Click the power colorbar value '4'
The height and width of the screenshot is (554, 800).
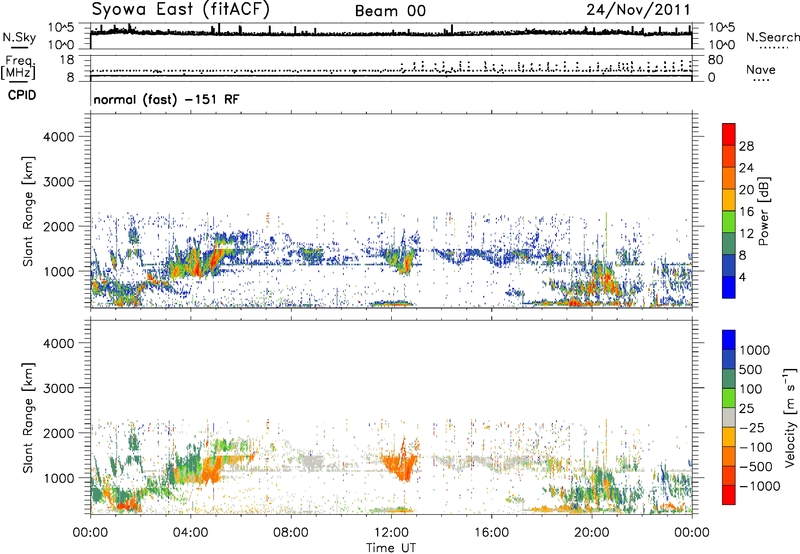[742, 277]
